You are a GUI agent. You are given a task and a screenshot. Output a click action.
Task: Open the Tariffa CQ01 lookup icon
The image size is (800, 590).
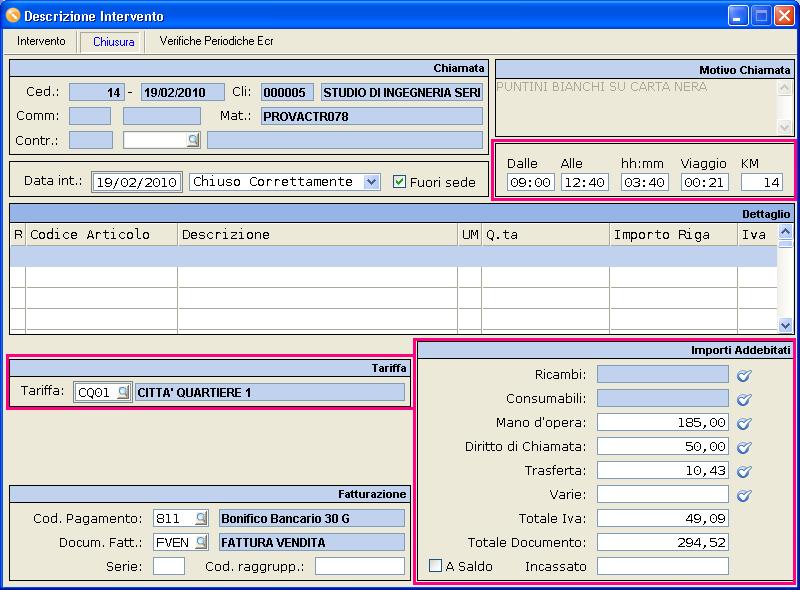pos(123,392)
